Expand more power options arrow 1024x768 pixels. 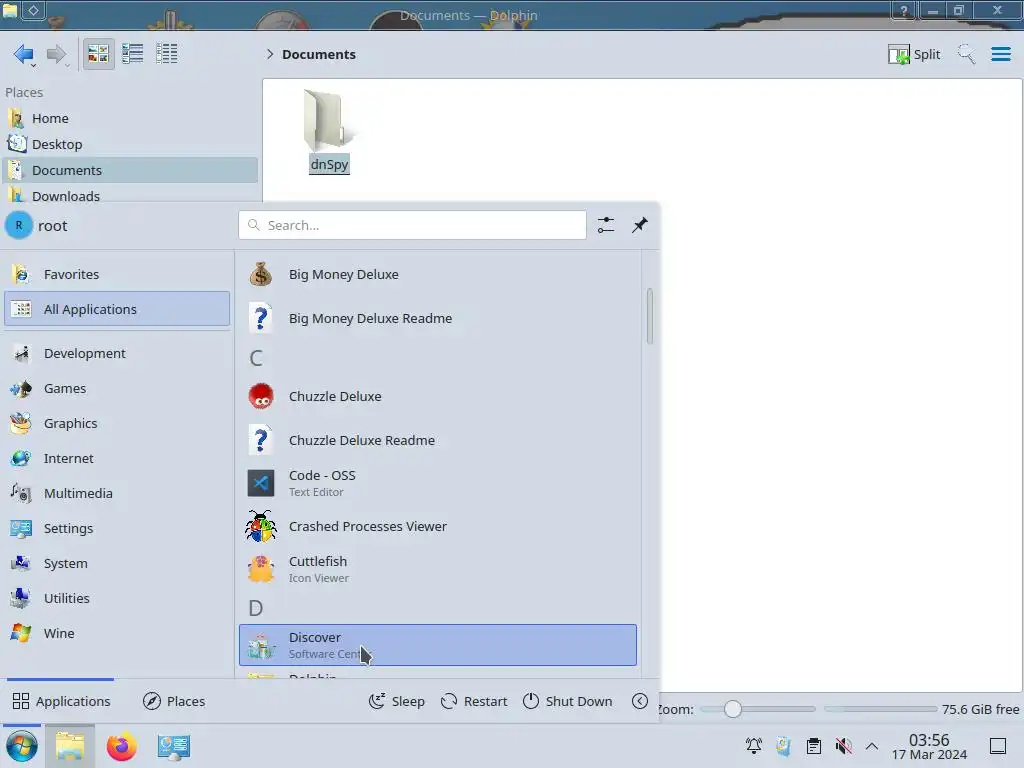pyautogui.click(x=640, y=701)
